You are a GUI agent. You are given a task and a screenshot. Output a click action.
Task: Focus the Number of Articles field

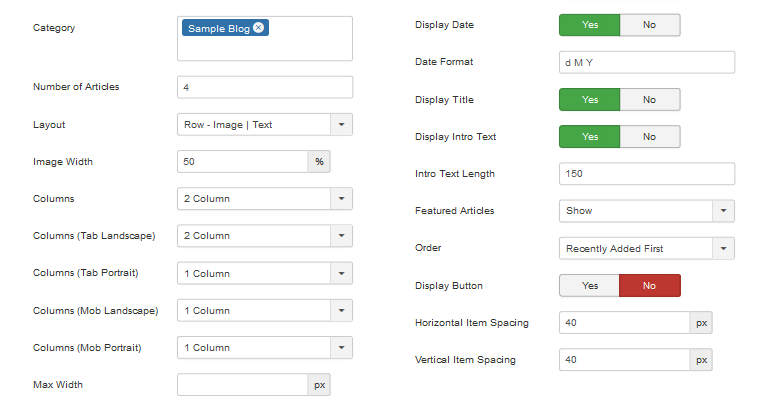click(x=264, y=87)
